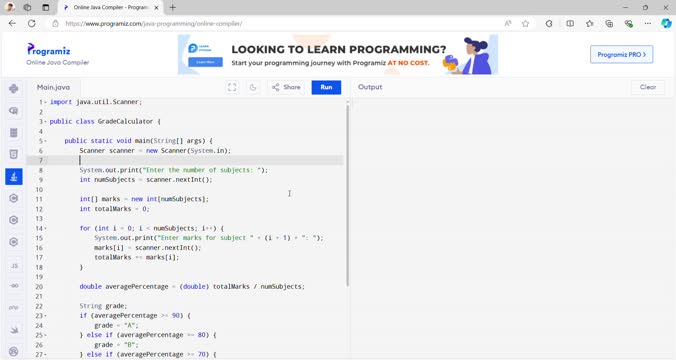This screenshot has height=360, width=676.
Task: Toggle fullscreen editor mode
Action: [x=232, y=88]
